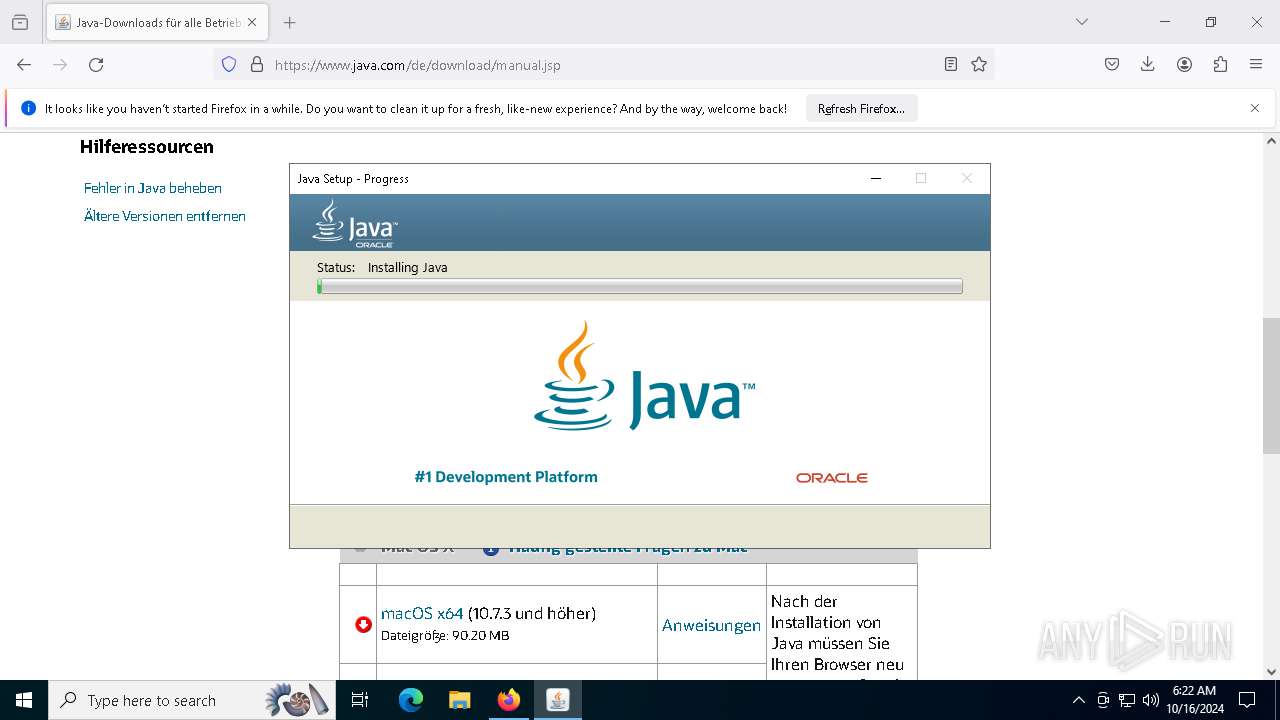Image resolution: width=1280 pixels, height=720 pixels.
Task: Open the clock showing 6:22 AM
Action: point(1194,700)
